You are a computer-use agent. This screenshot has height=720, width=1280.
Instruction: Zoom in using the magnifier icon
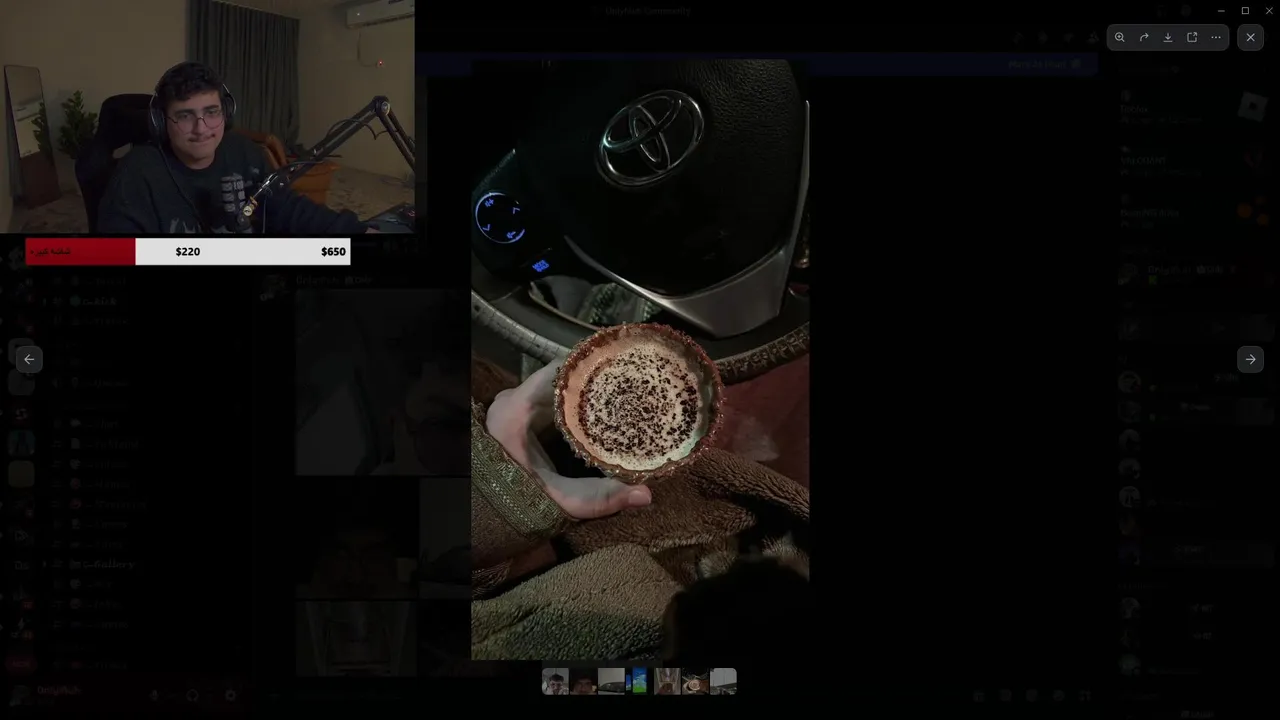tap(1120, 37)
